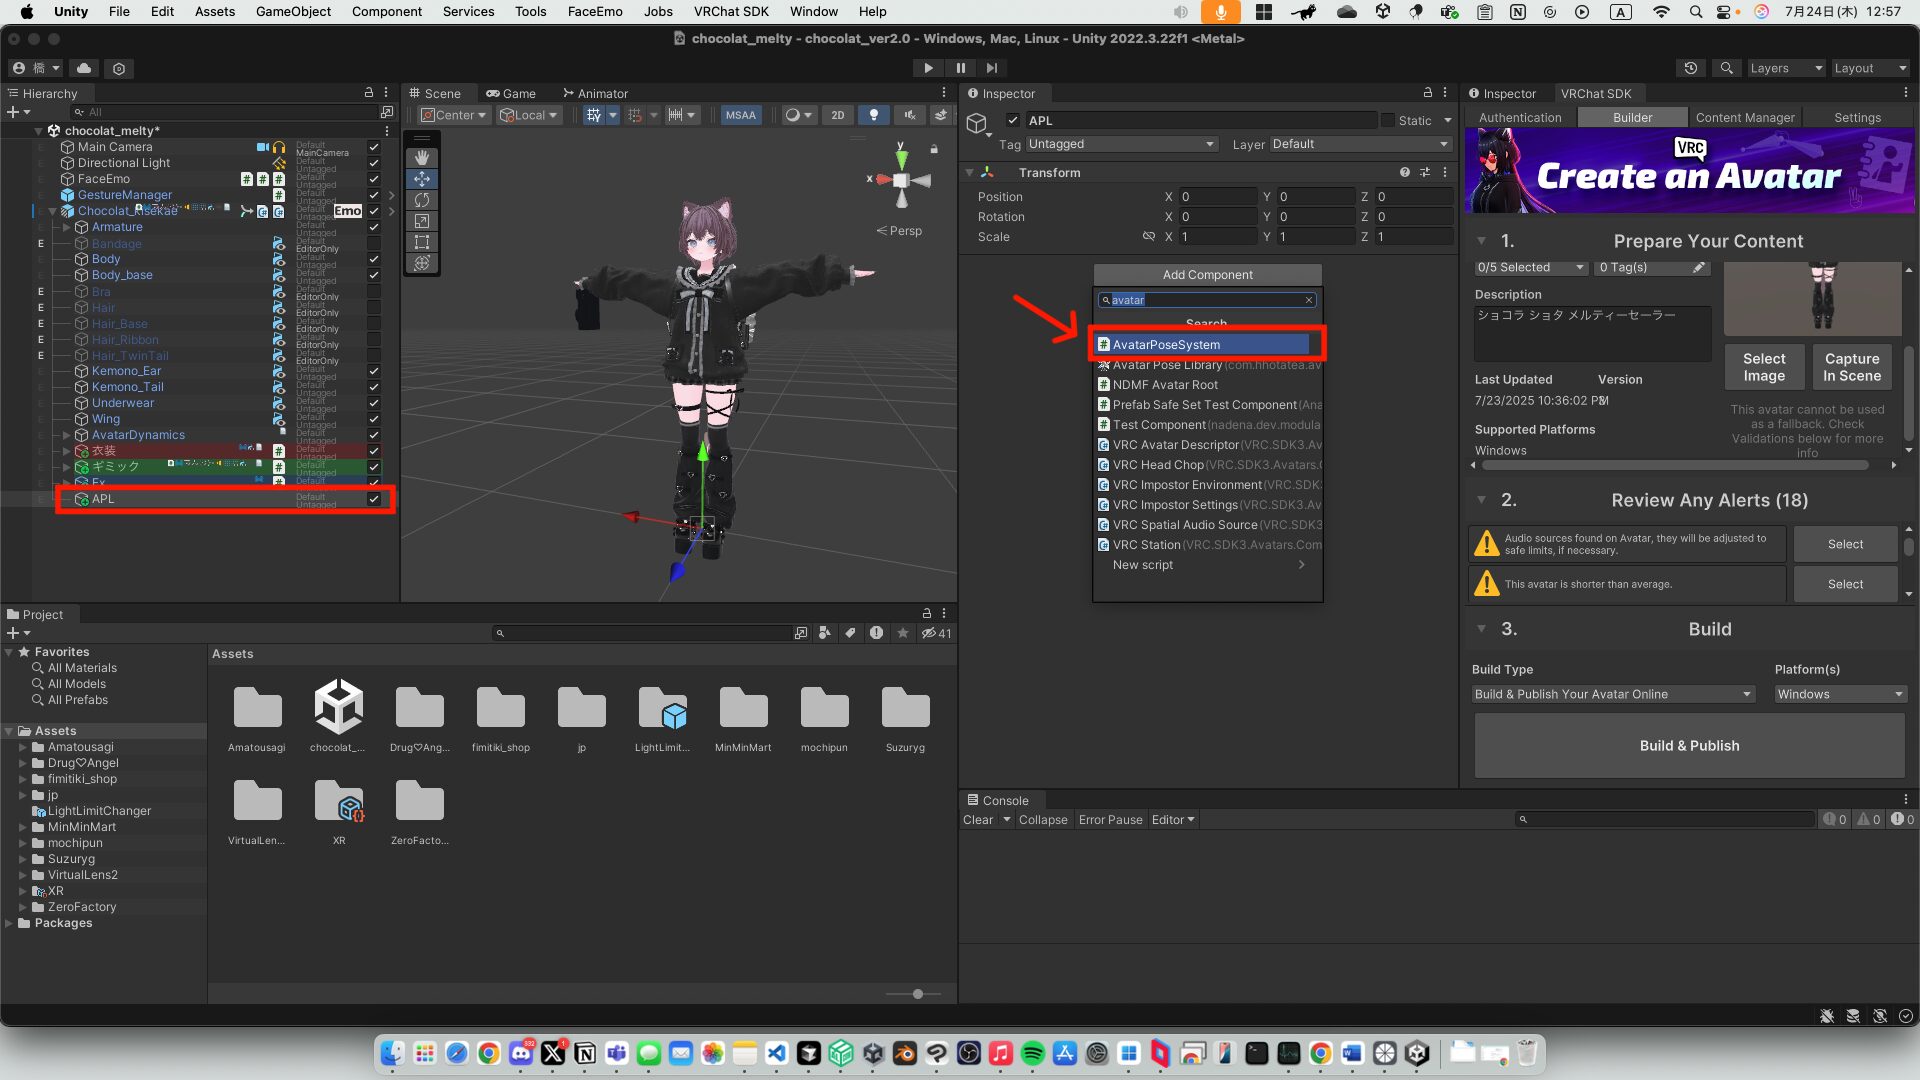Activate the Rotate tool
The image size is (1920, 1080).
[x=421, y=199]
